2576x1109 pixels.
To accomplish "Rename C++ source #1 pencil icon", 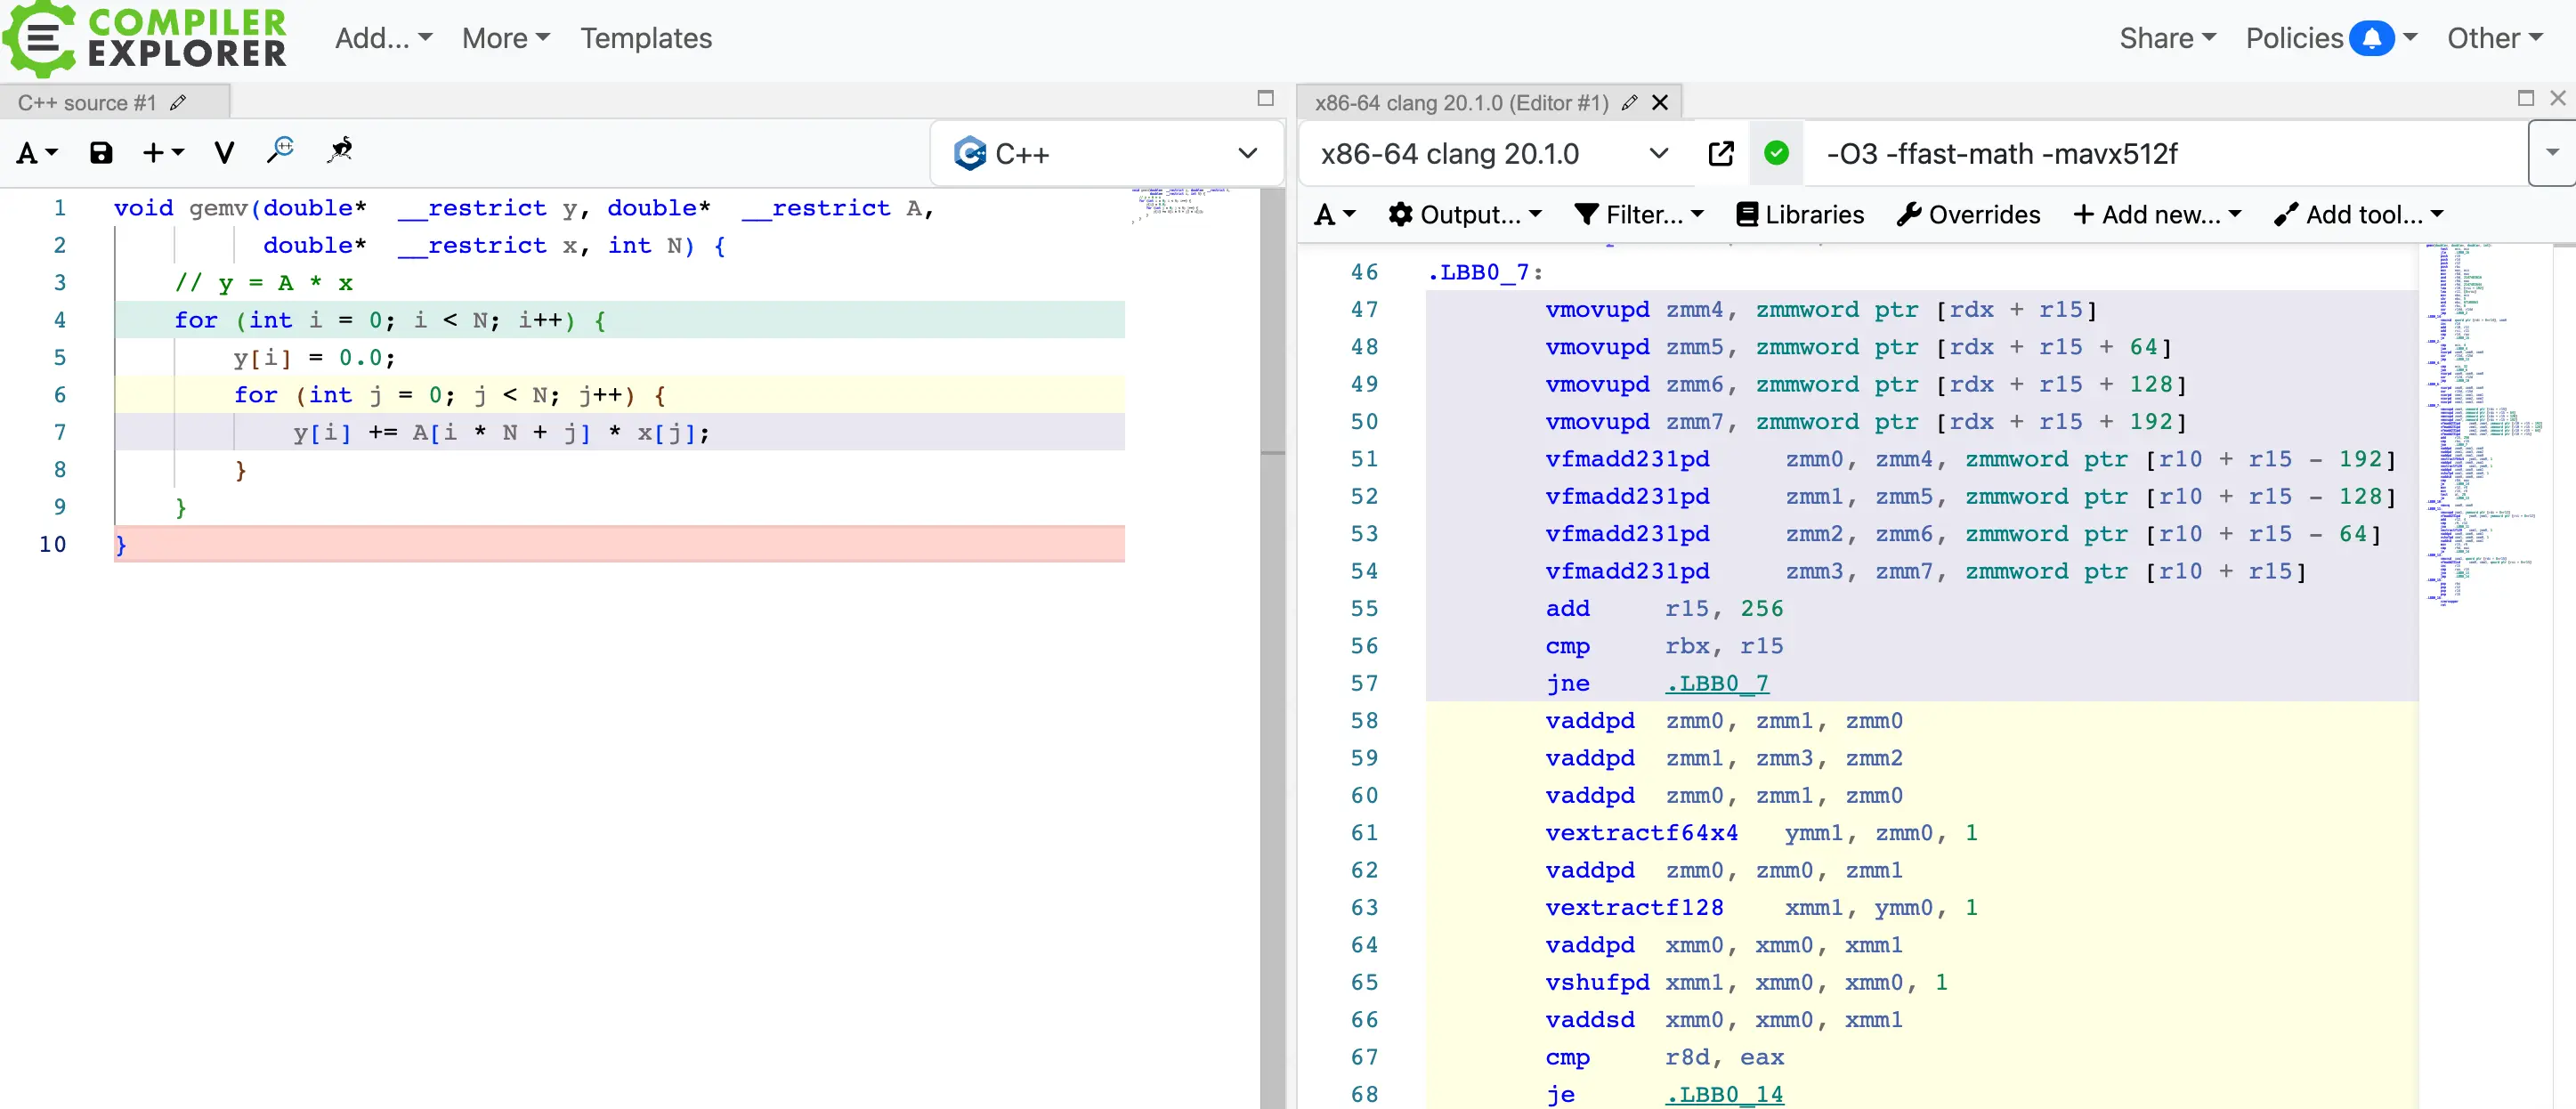I will coord(178,103).
